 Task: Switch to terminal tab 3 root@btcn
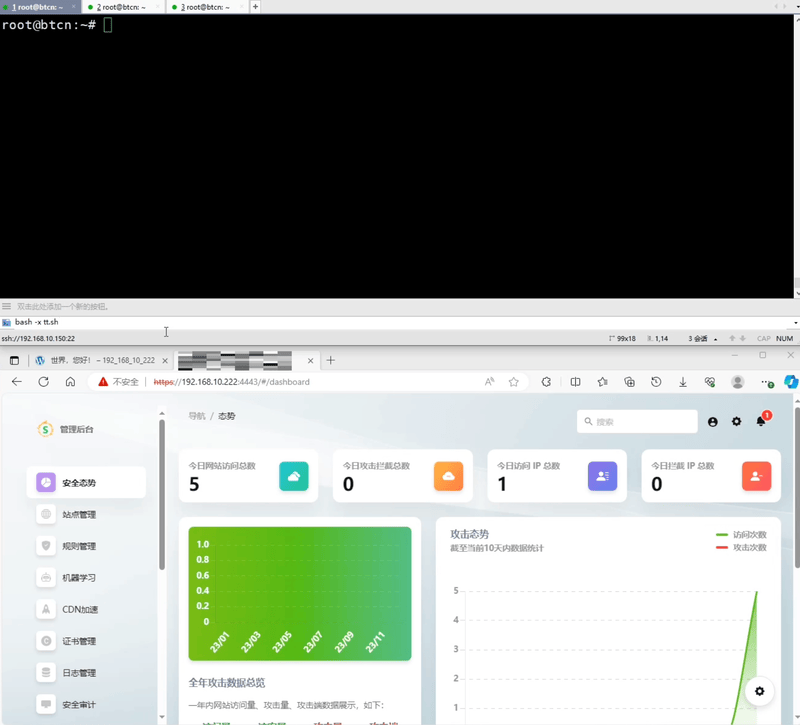[206, 7]
